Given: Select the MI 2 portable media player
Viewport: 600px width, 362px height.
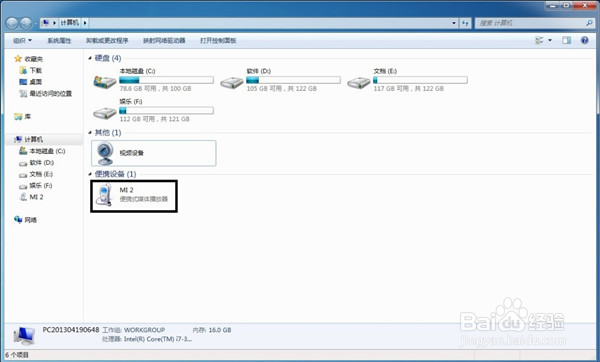Looking at the screenshot, I should [134, 196].
